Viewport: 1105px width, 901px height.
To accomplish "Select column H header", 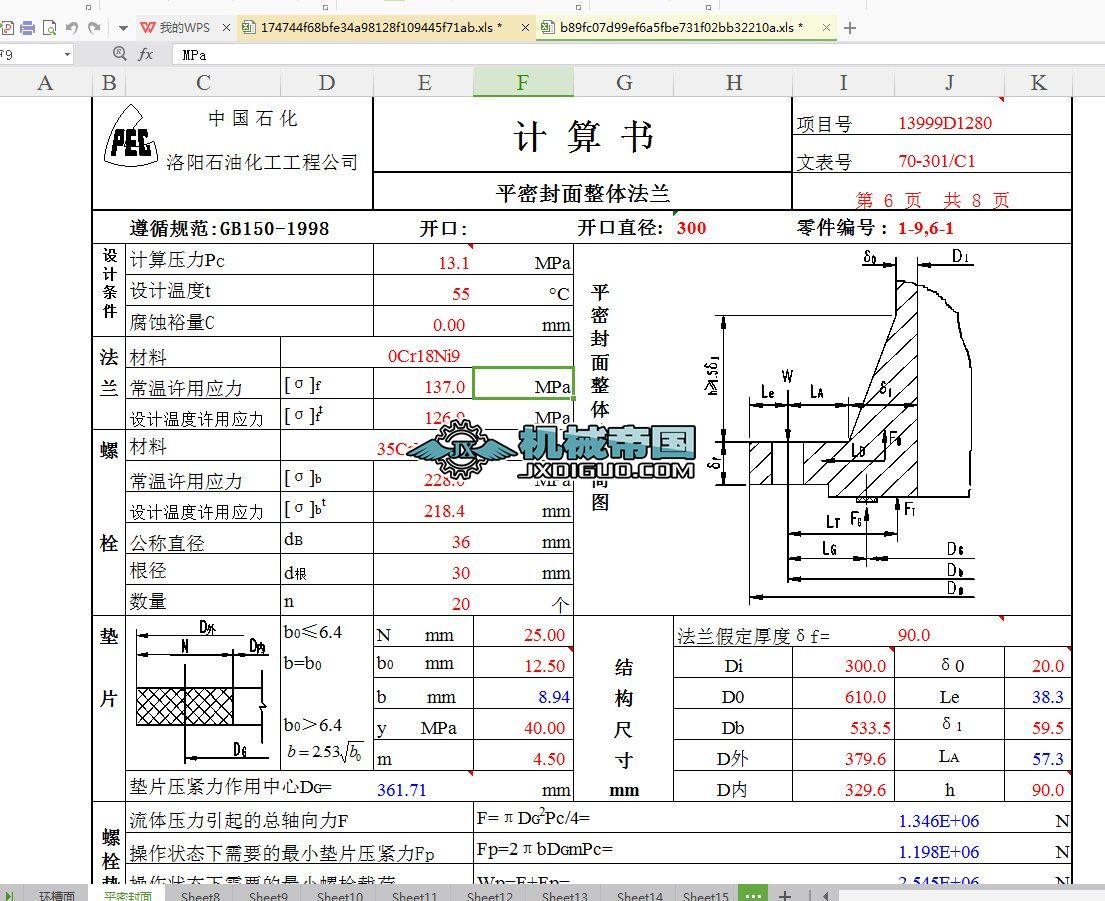I will (734, 82).
